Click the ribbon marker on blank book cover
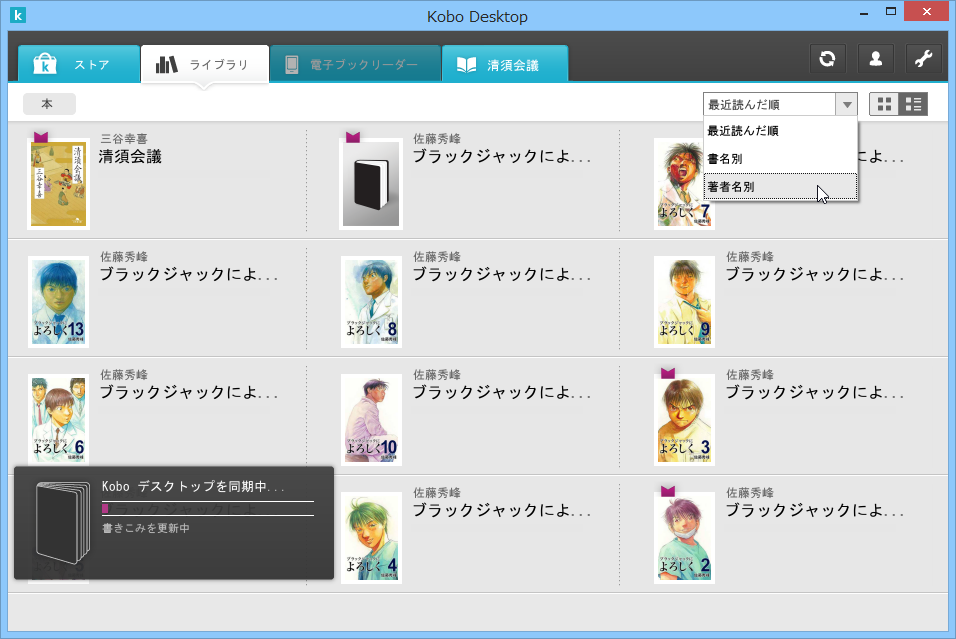956x639 pixels. tap(353, 137)
